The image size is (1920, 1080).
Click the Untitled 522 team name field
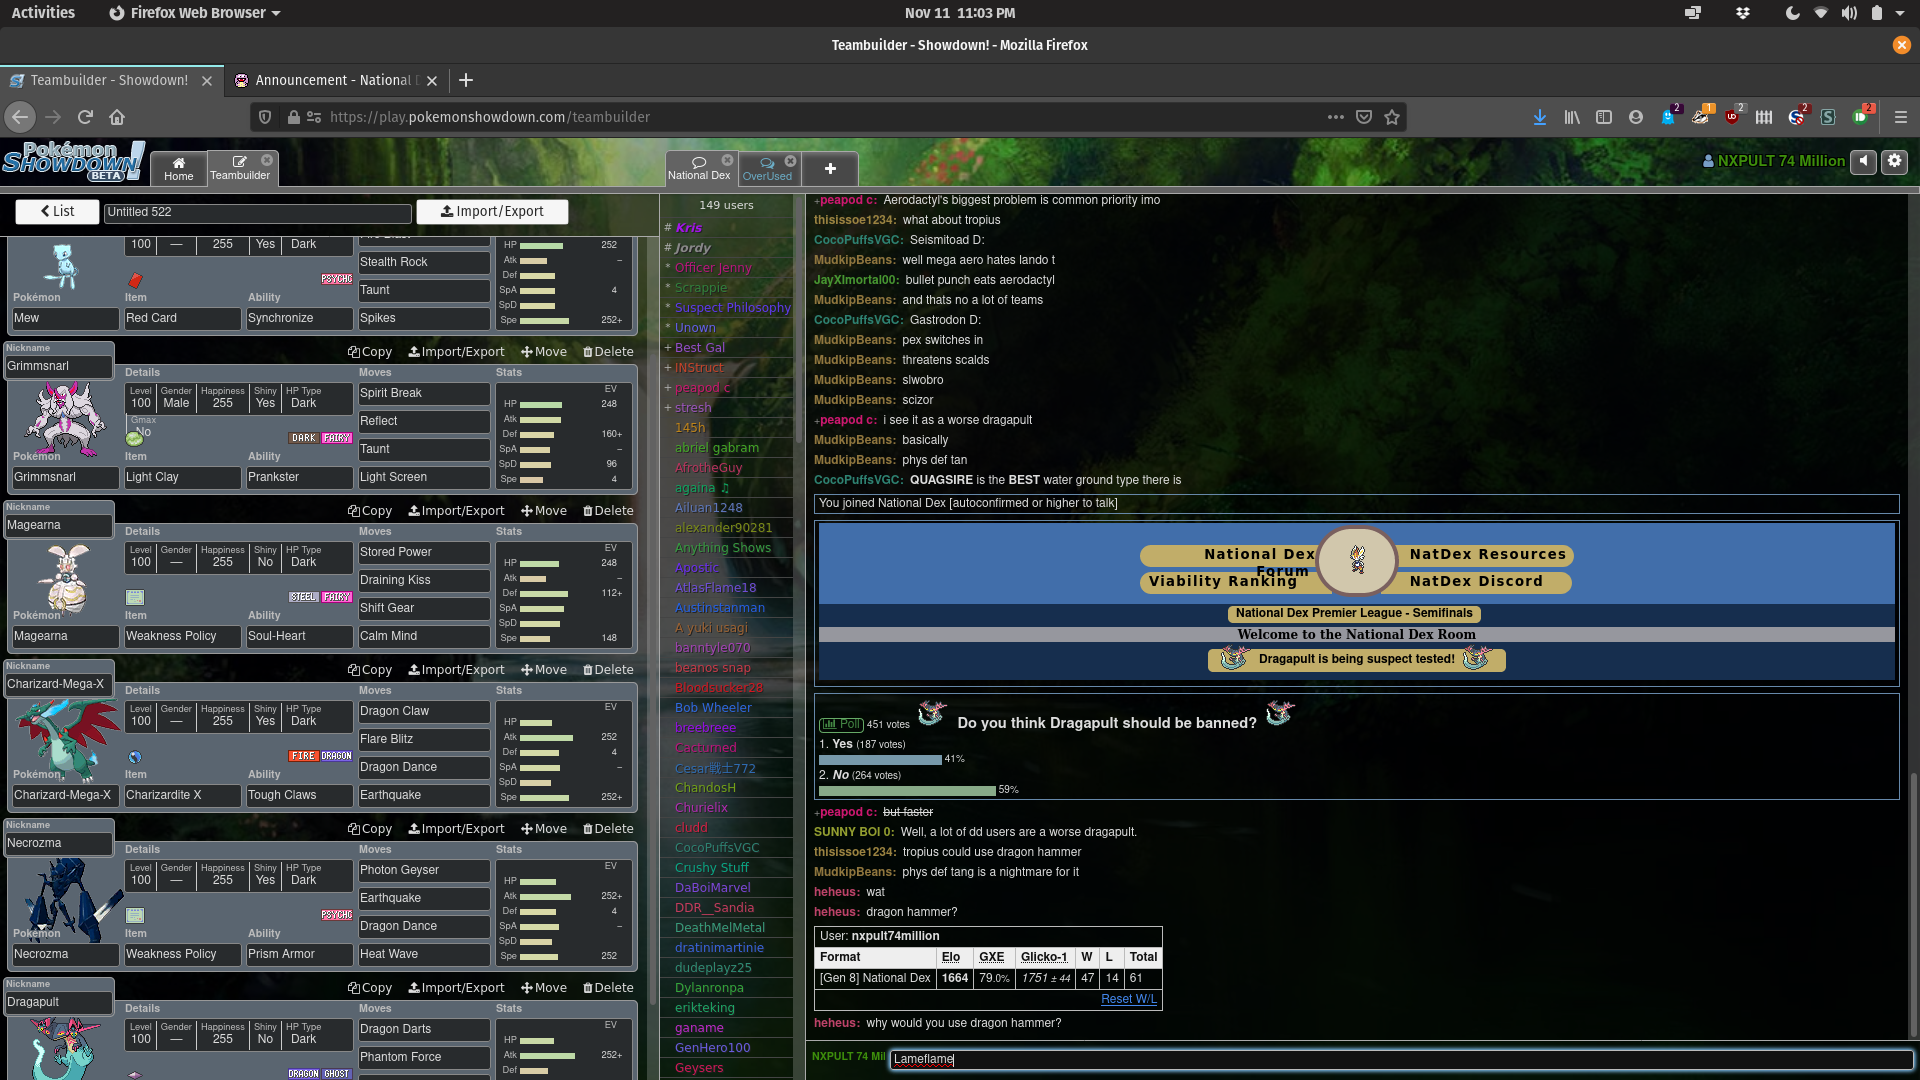coord(257,212)
